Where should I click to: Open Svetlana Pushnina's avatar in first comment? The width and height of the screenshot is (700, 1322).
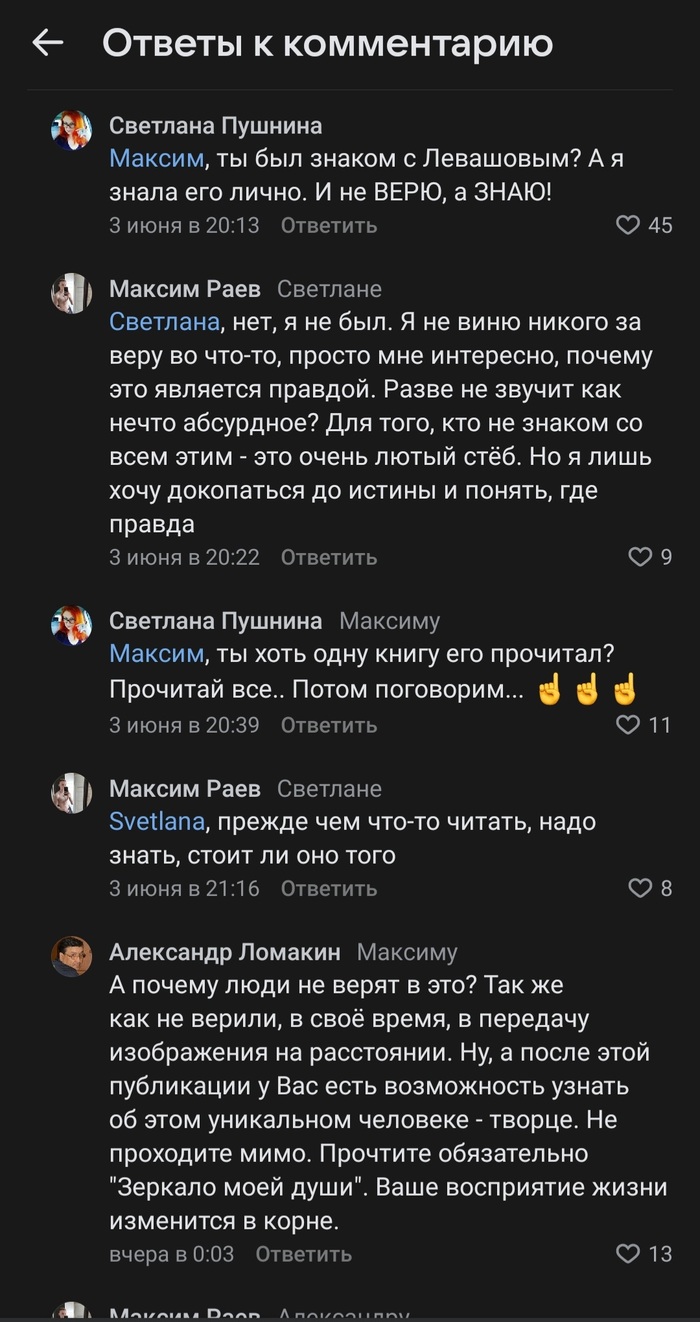71,130
